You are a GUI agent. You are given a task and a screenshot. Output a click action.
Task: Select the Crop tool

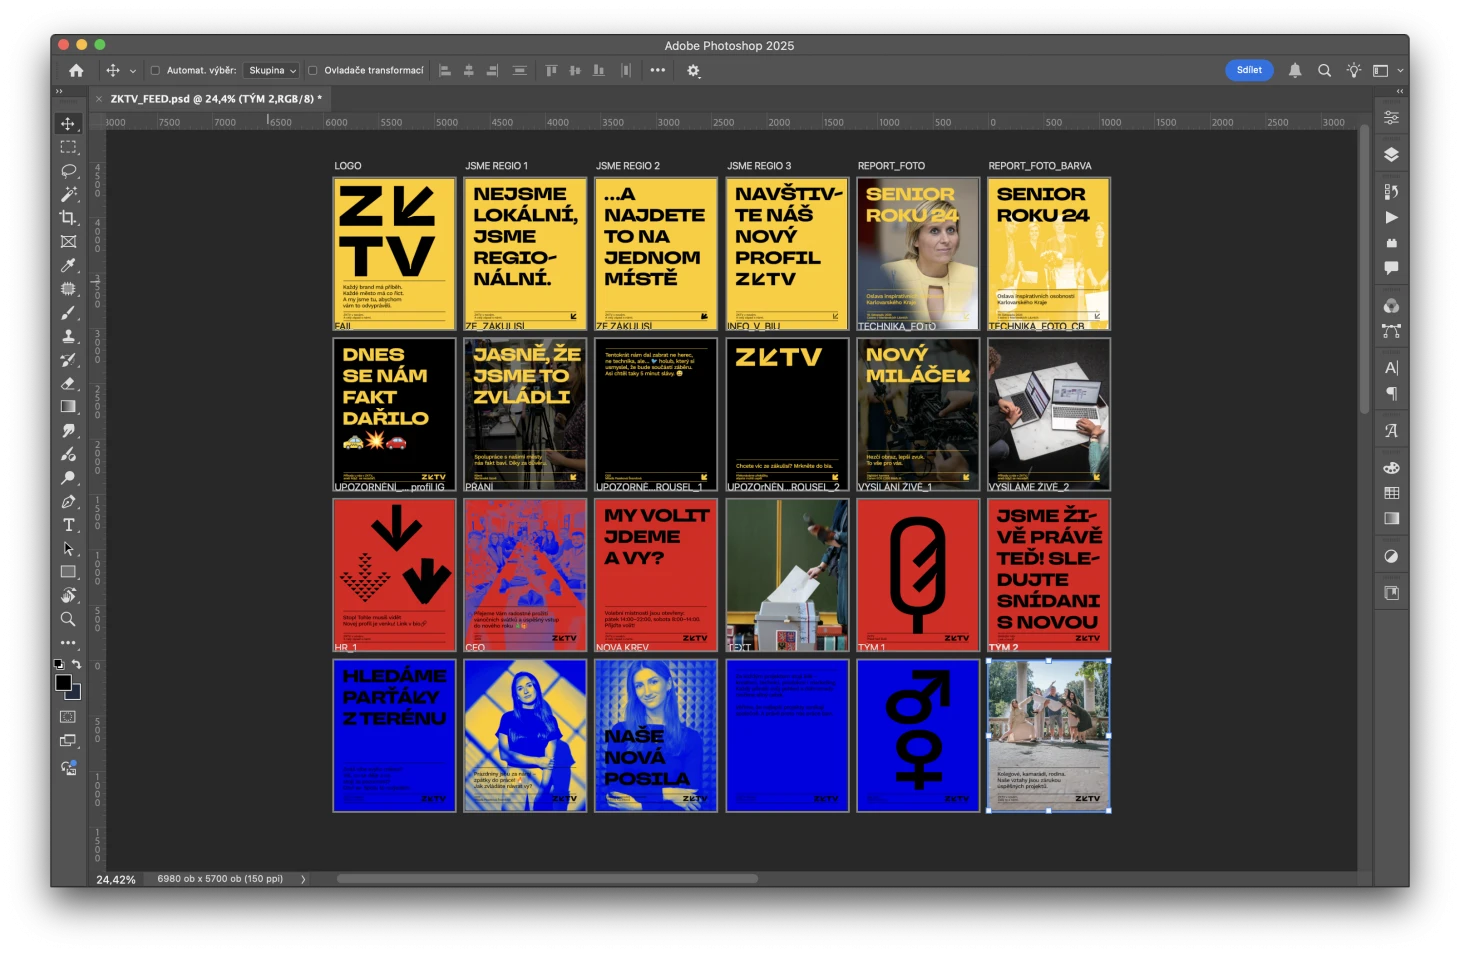[x=68, y=218]
